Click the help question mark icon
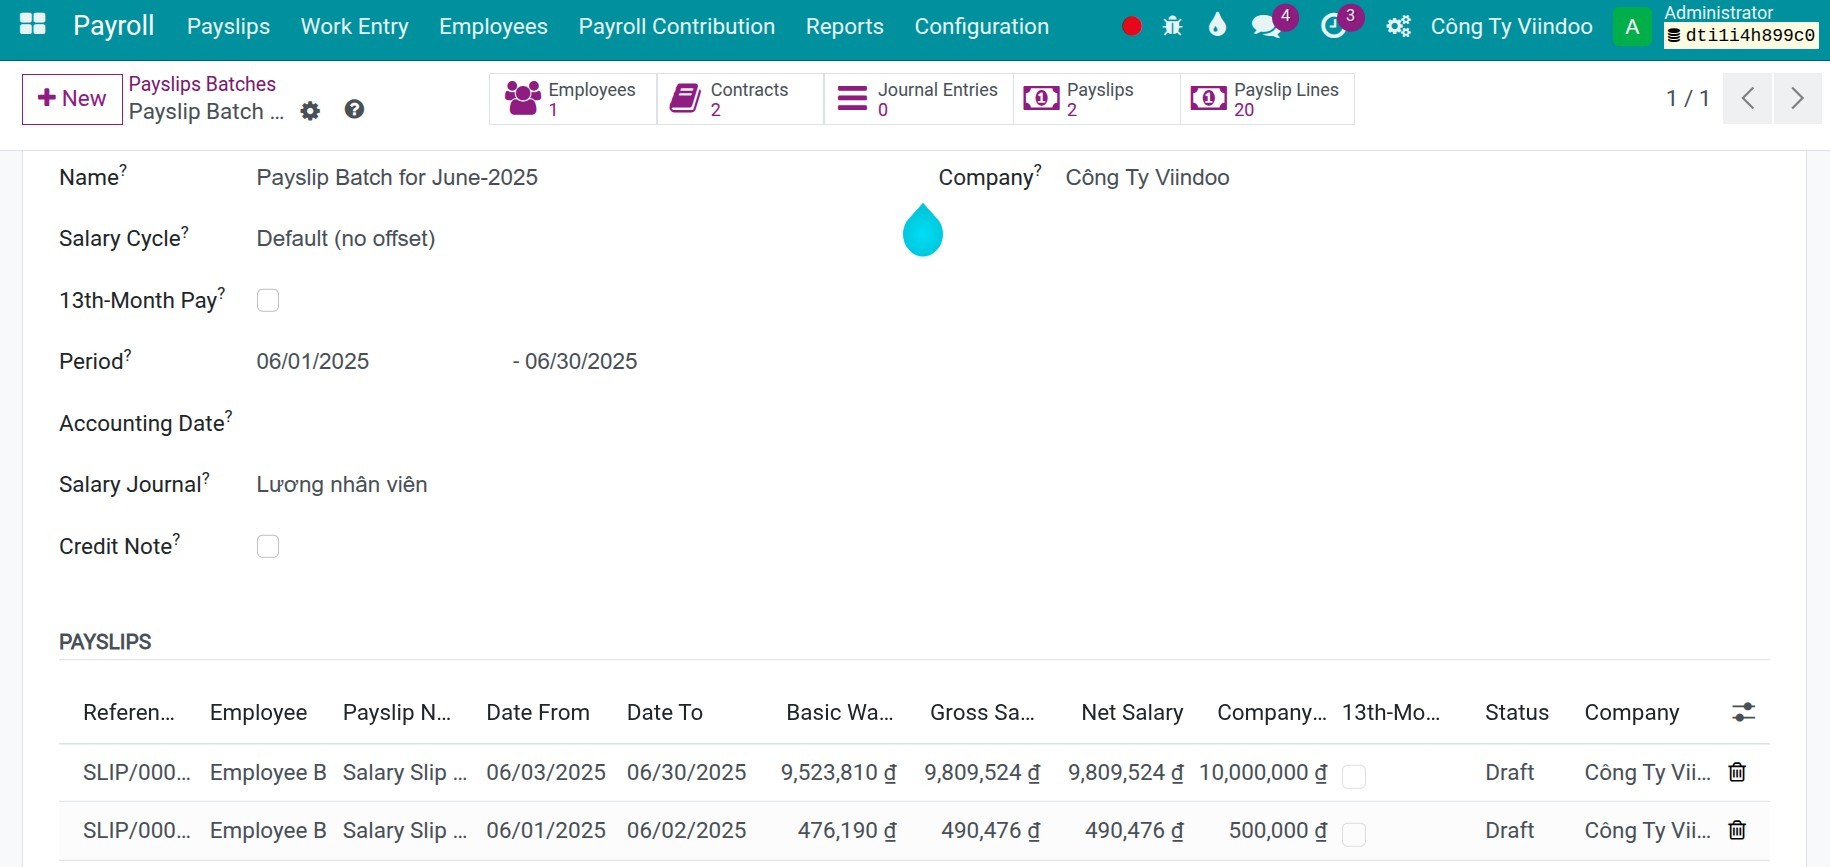1830x867 pixels. pos(354,110)
